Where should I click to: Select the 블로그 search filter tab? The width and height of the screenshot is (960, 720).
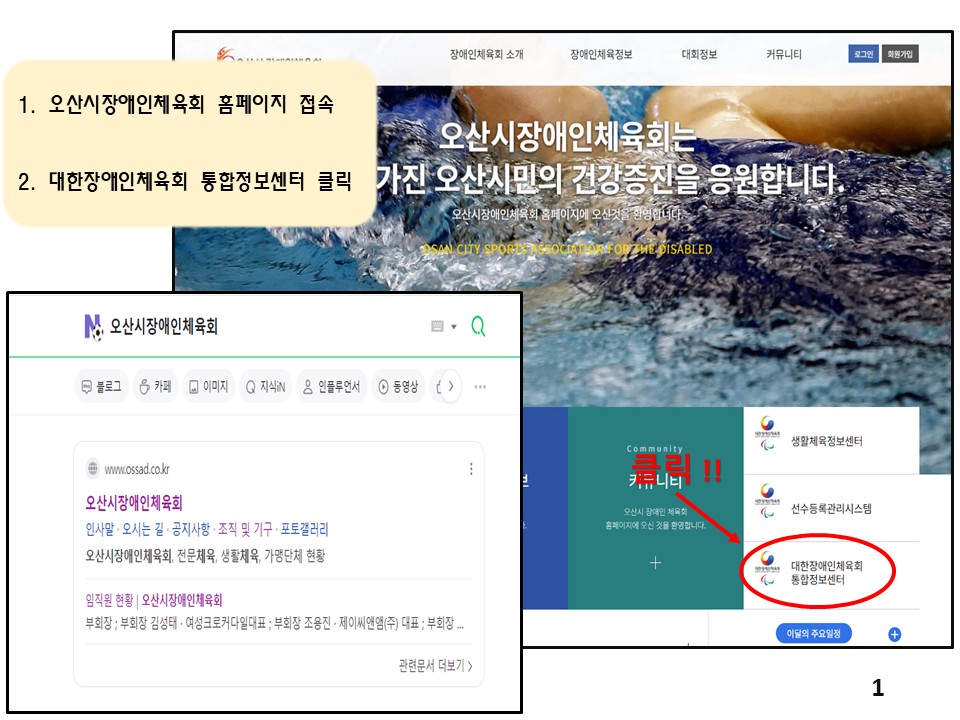102,387
